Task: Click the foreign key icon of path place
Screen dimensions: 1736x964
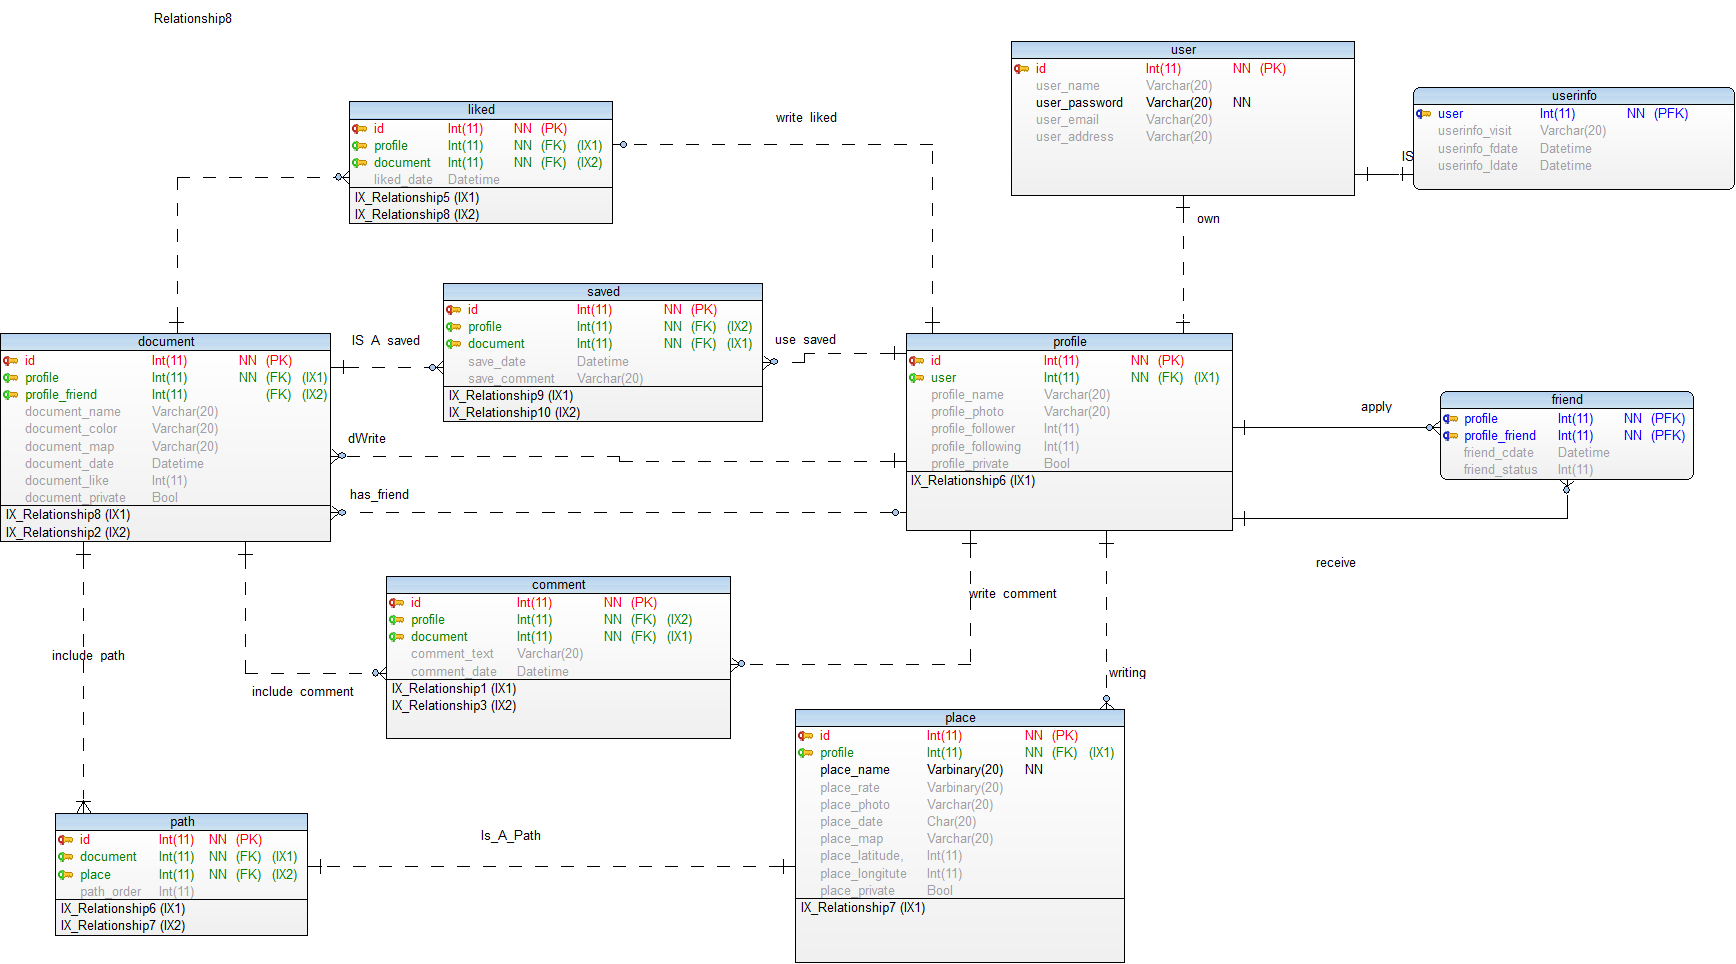Action: 66,875
